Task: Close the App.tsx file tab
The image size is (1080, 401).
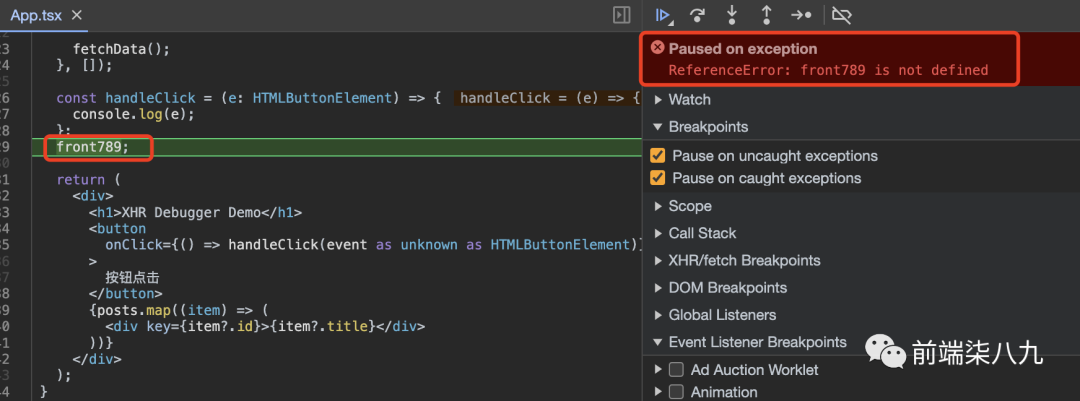Action: 77,15
